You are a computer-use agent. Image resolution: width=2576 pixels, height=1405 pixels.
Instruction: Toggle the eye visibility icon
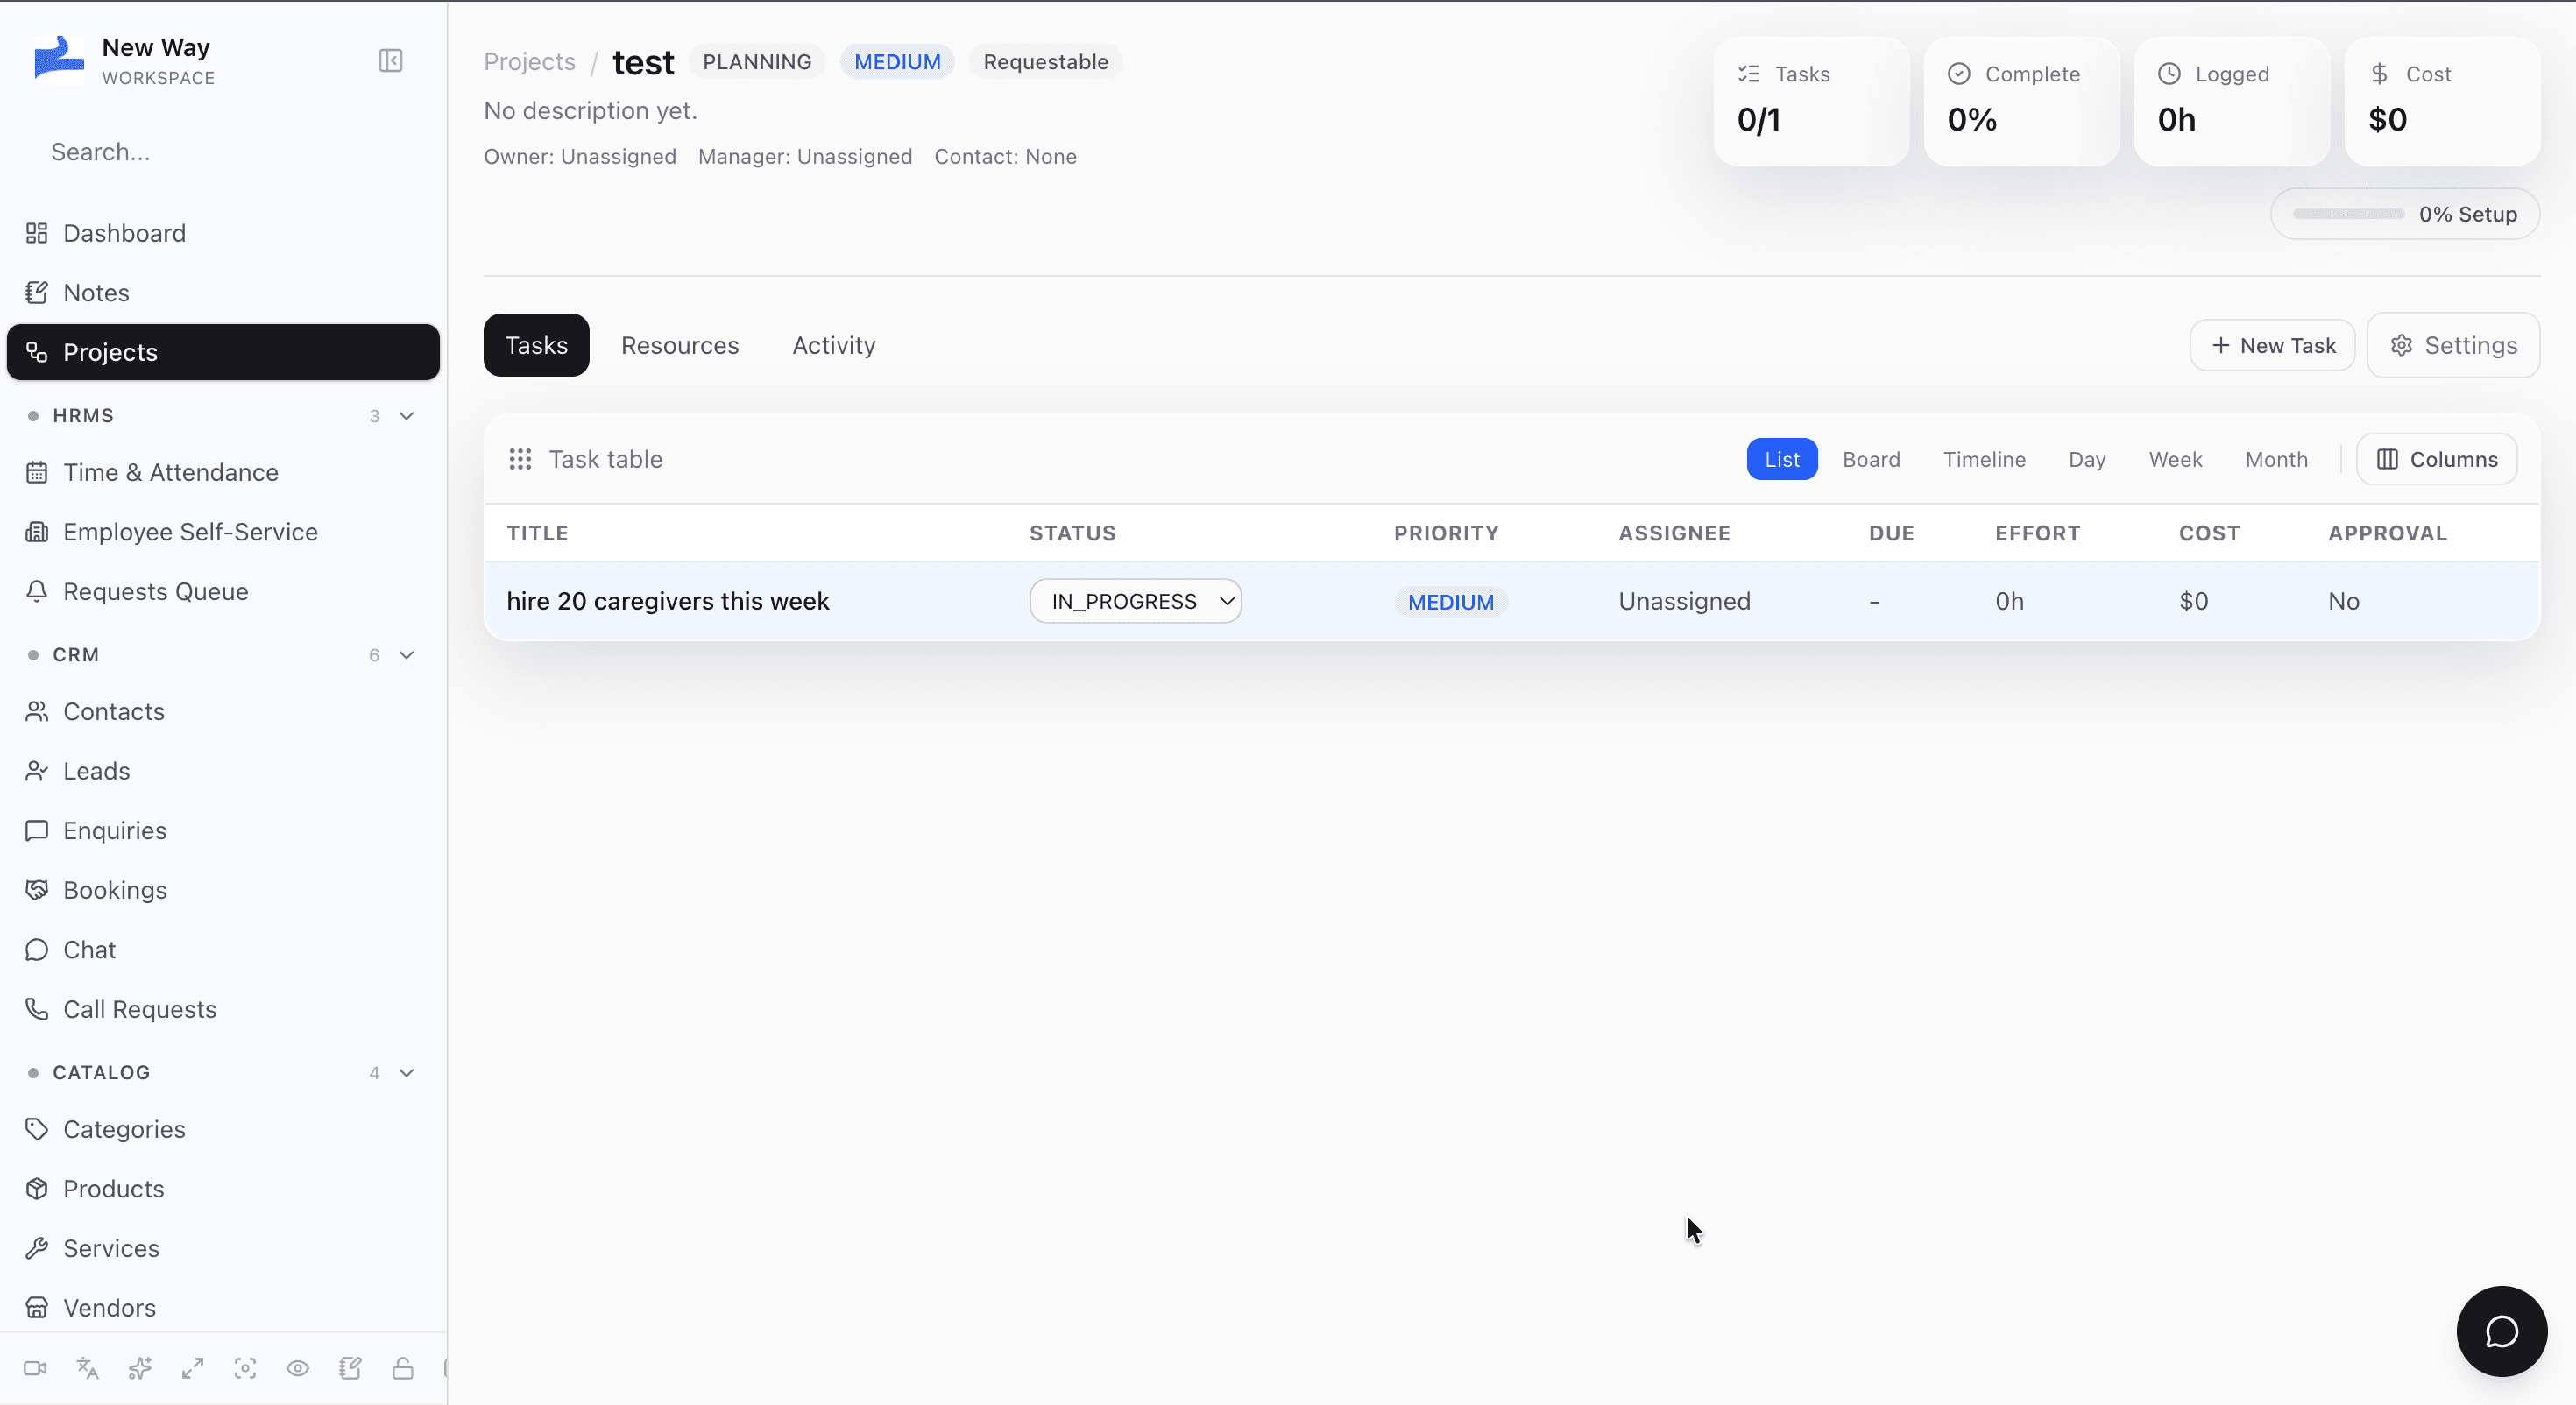(298, 1368)
